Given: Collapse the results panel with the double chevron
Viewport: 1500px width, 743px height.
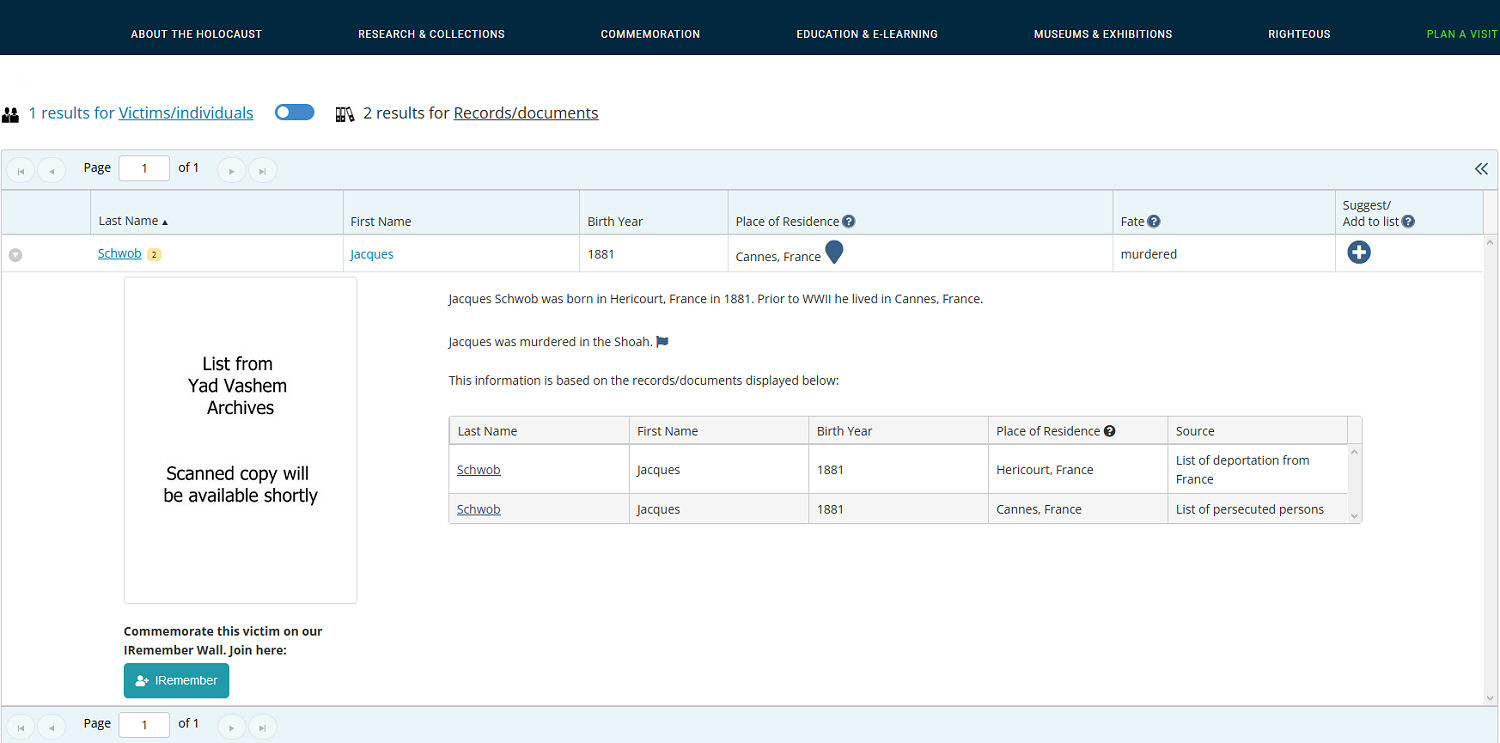Looking at the screenshot, I should (1481, 169).
